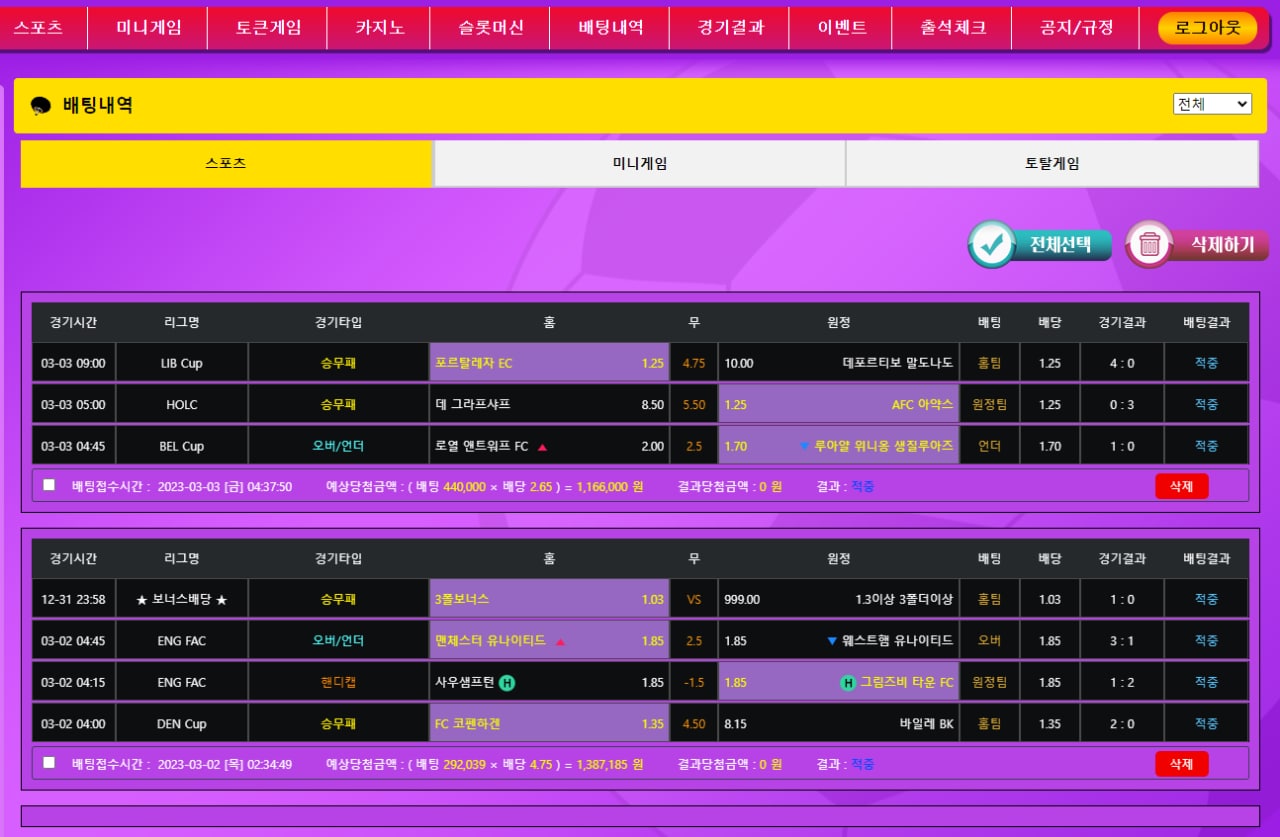
Task: Go to 출석체크 in the navigation bar
Action: coord(953,27)
